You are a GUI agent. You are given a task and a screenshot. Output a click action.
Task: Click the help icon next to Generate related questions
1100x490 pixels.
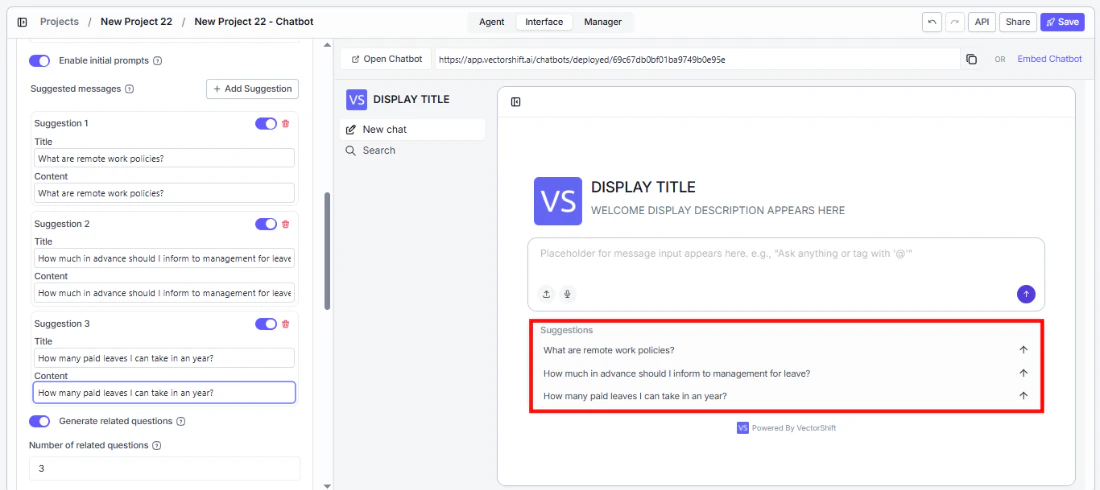(x=181, y=422)
